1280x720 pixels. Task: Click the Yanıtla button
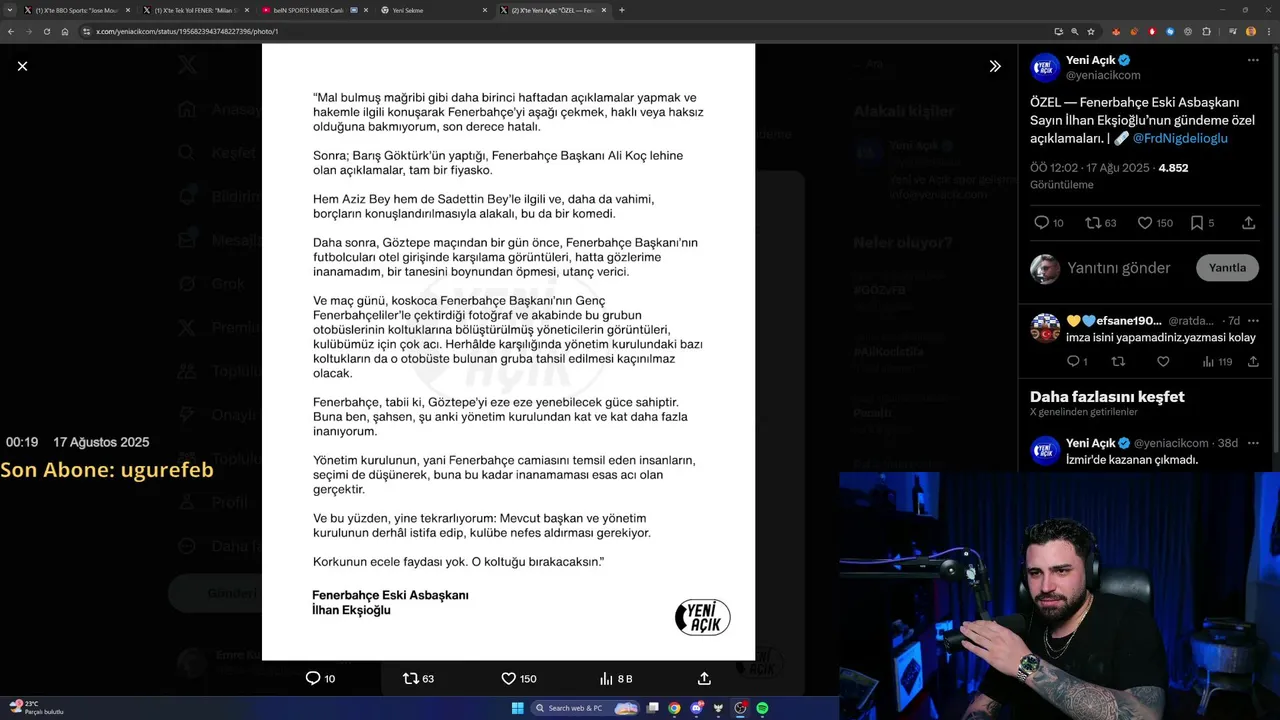pyautogui.click(x=1227, y=268)
